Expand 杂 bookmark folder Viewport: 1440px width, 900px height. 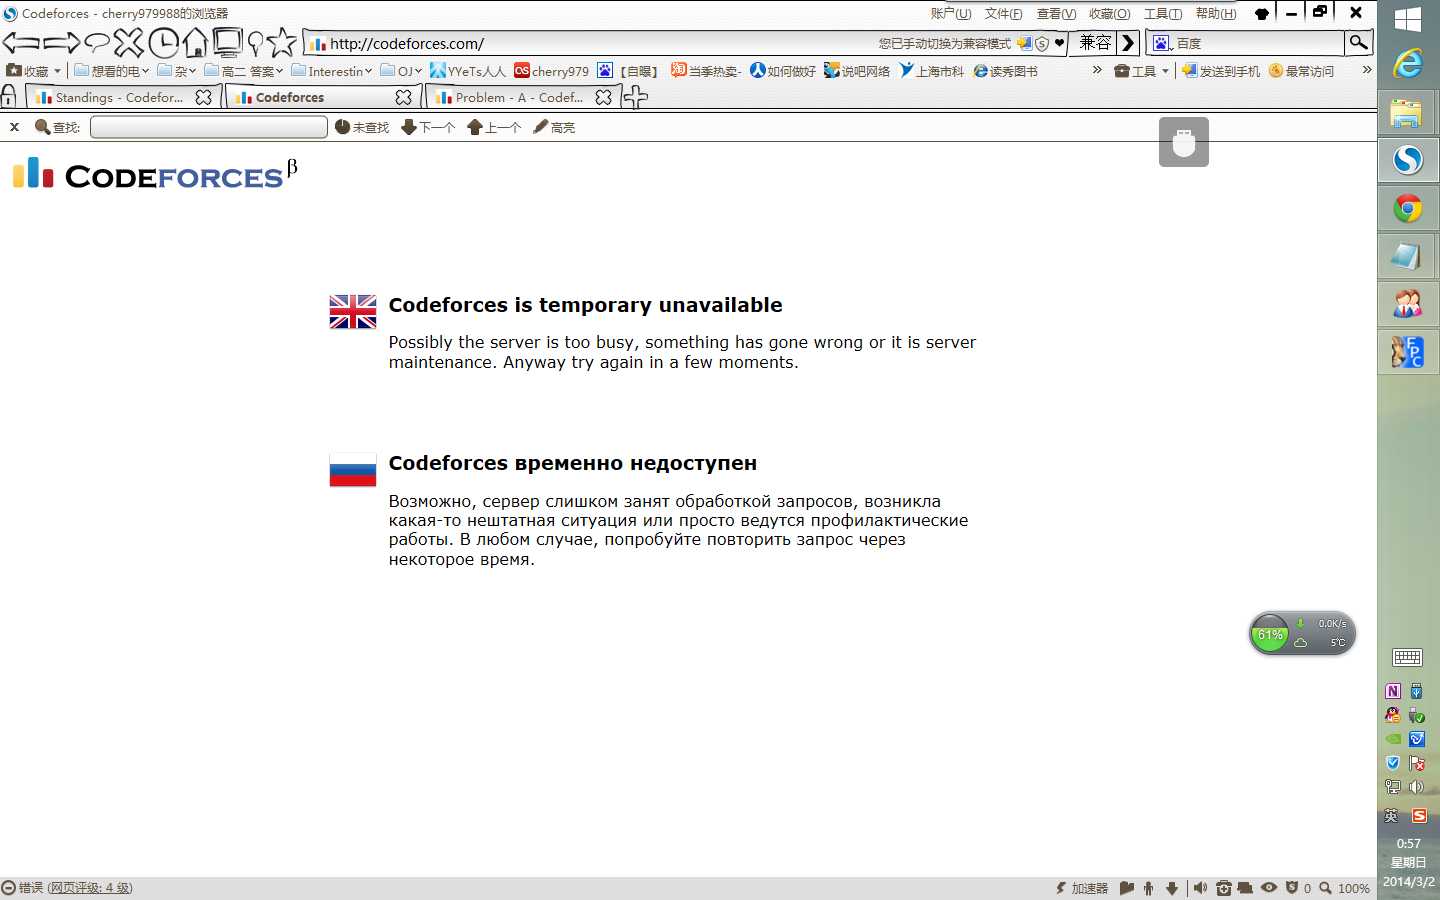tap(176, 71)
